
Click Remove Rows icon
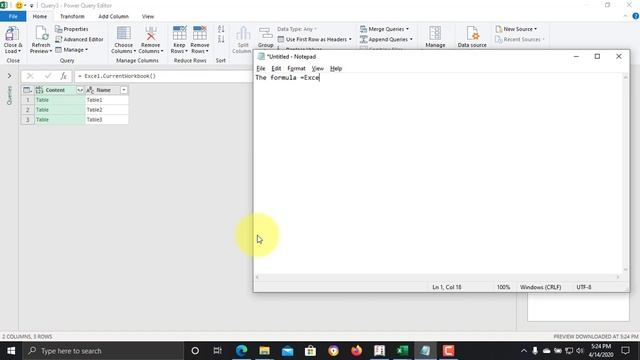tap(200, 33)
